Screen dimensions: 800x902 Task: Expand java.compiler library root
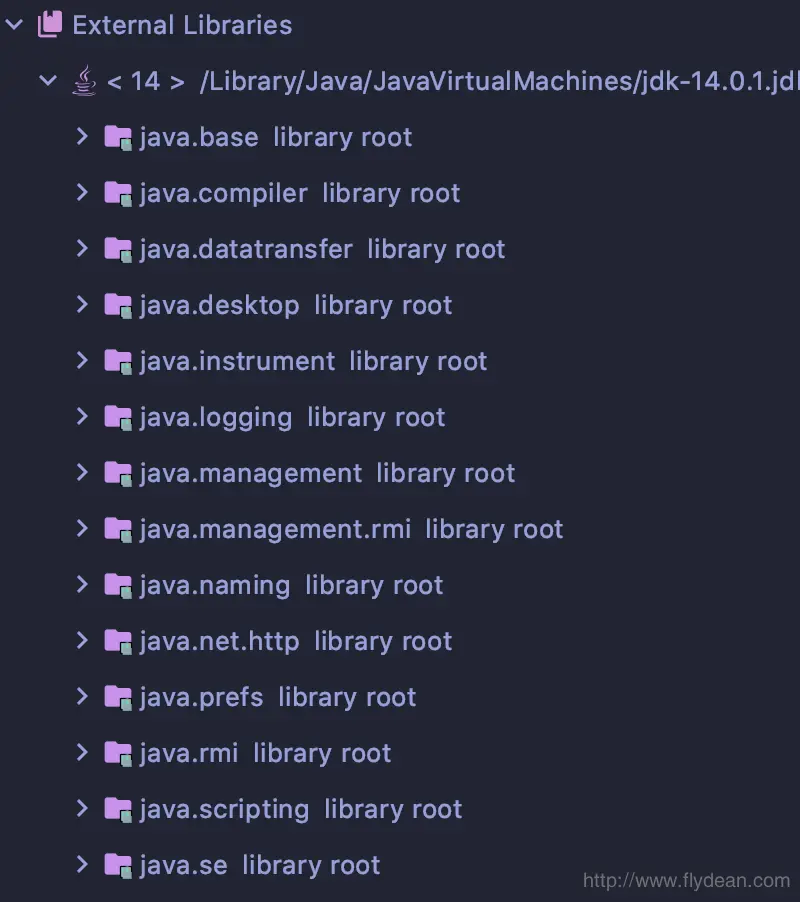pyautogui.click(x=82, y=193)
